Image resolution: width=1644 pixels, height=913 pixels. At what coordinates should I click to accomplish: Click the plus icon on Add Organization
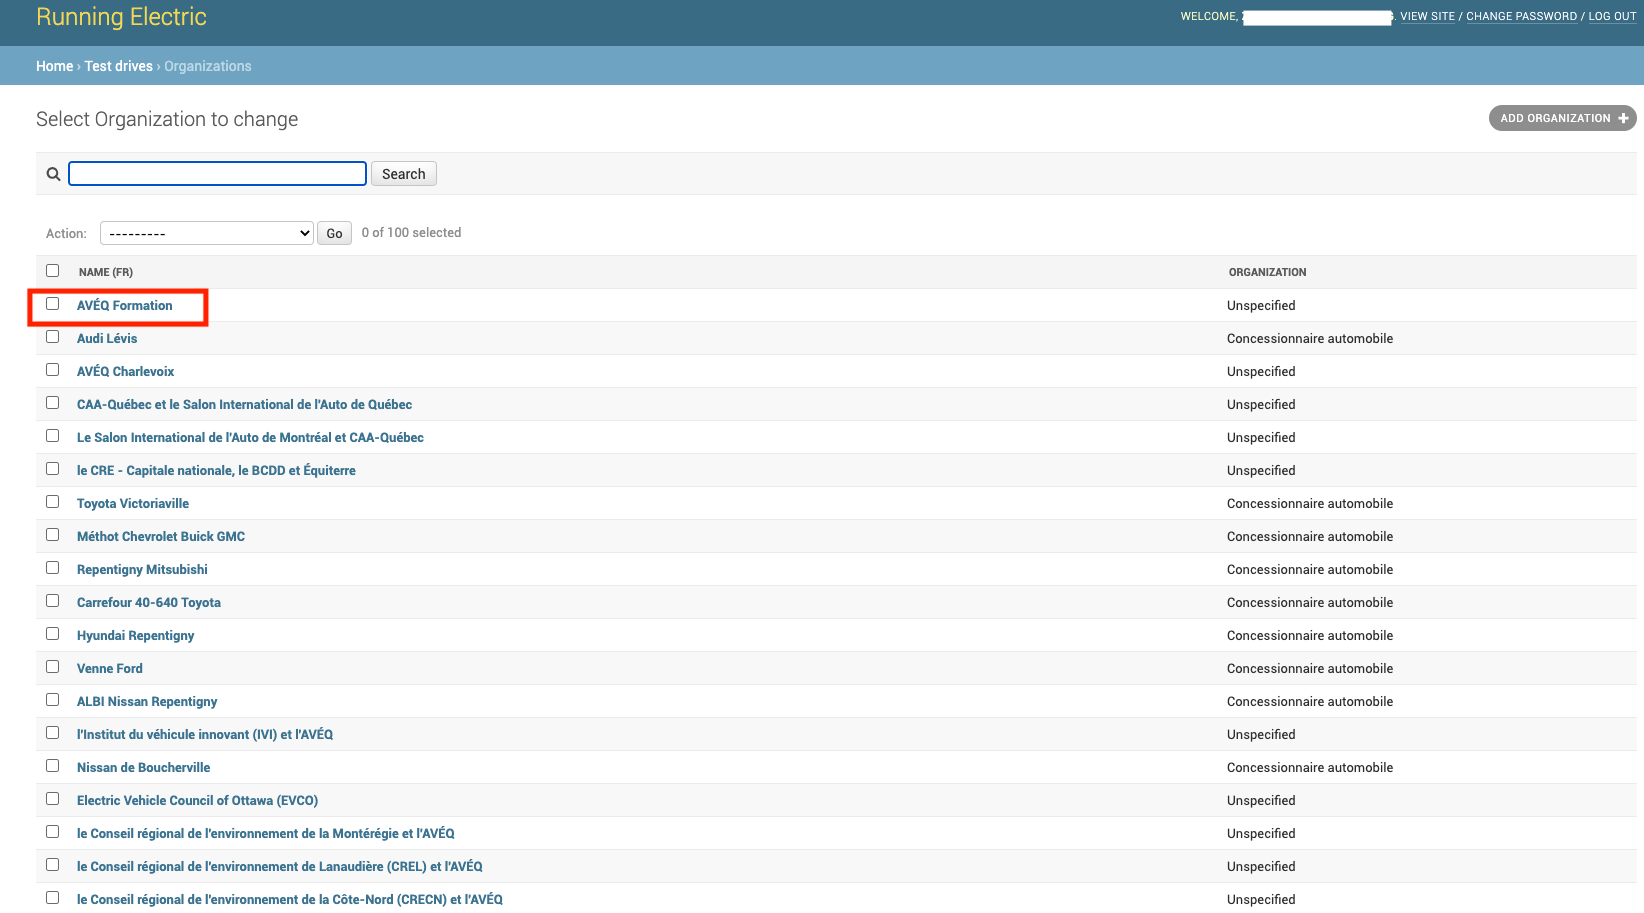(x=1623, y=118)
